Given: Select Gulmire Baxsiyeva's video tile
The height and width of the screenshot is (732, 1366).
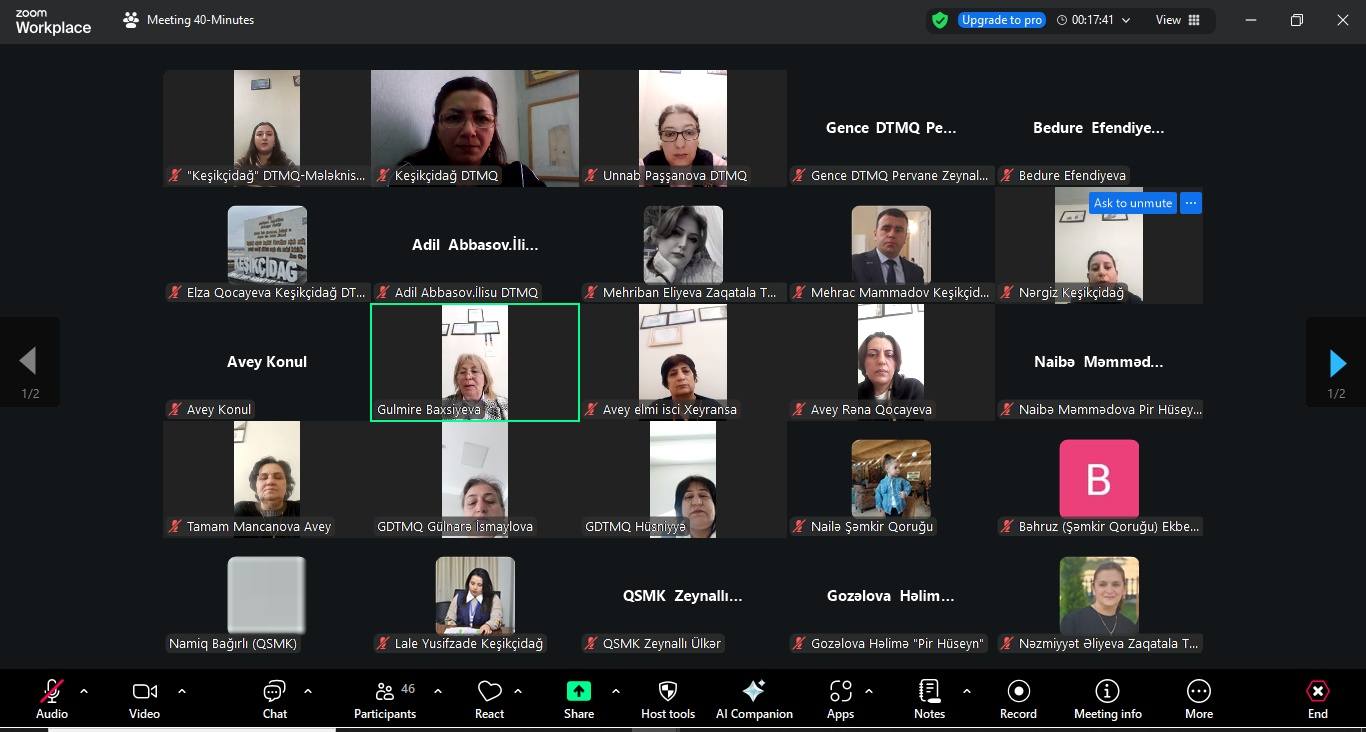Looking at the screenshot, I should click(475, 361).
